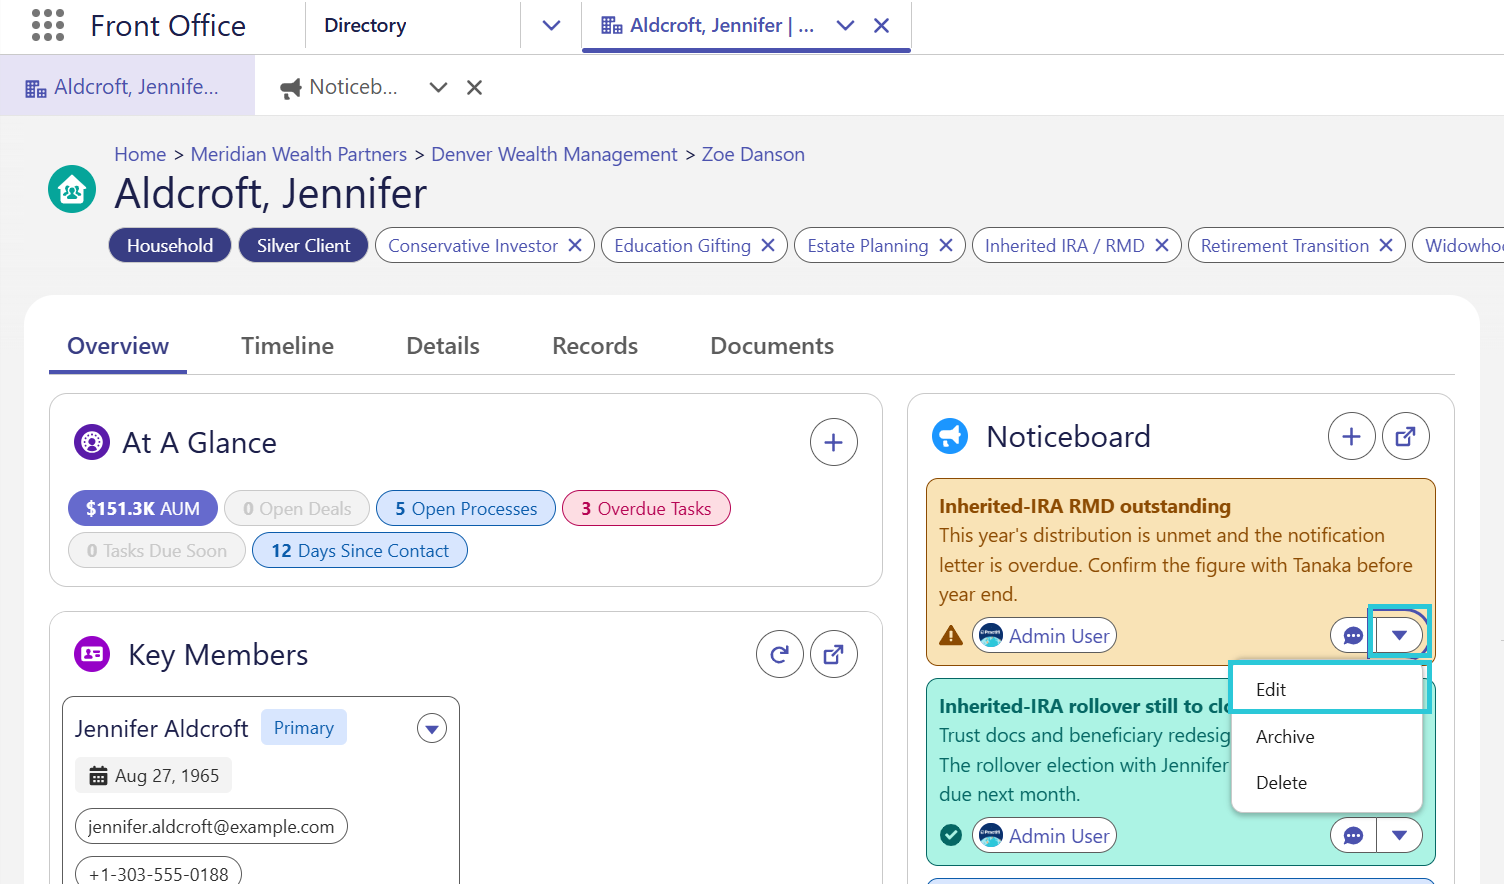Image resolution: width=1504 pixels, height=884 pixels.
Task: Open Meridian Wealth Partners breadcrumb link
Action: 299,154
